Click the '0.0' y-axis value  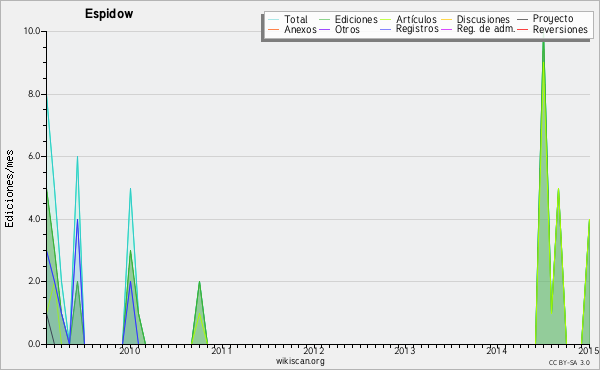click(34, 344)
